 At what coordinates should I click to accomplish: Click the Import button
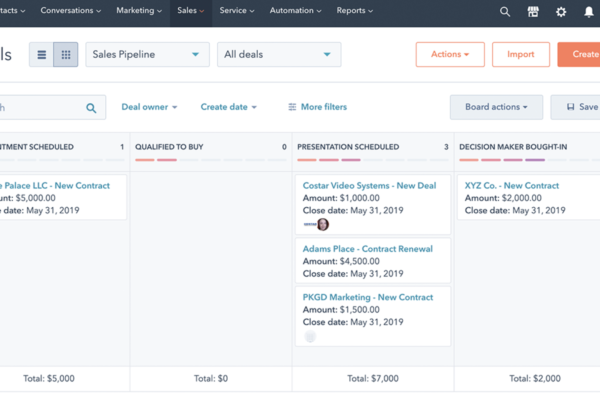(520, 55)
